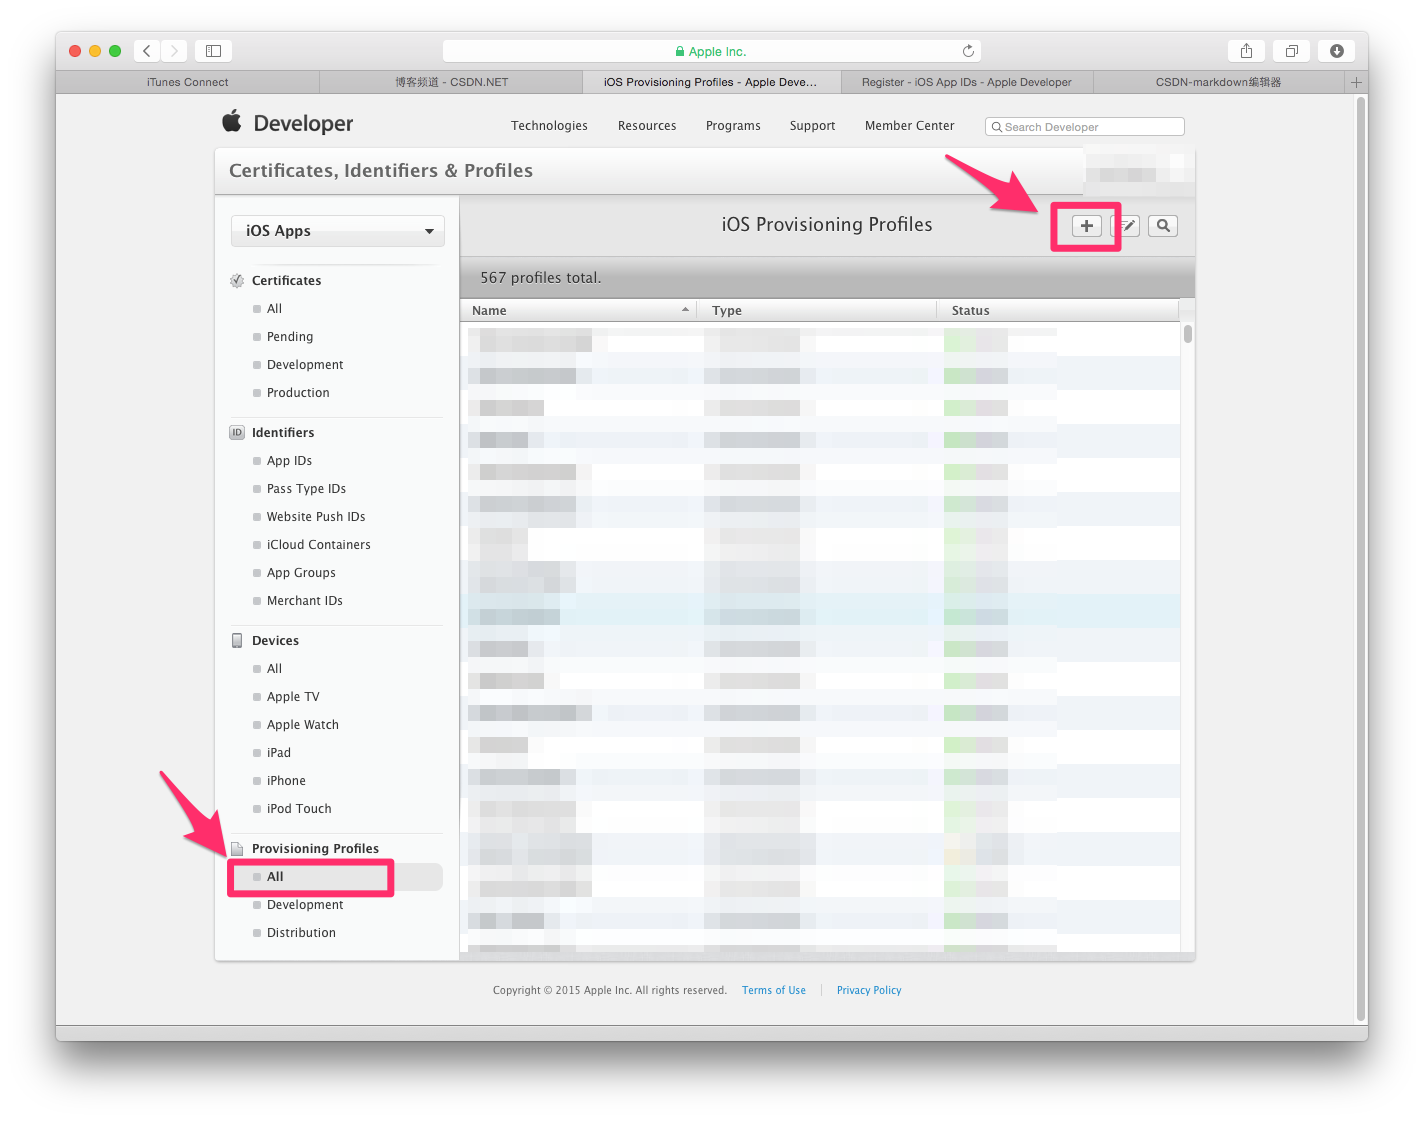
Task: Sort by the Status column header
Action: pyautogui.click(x=1058, y=311)
